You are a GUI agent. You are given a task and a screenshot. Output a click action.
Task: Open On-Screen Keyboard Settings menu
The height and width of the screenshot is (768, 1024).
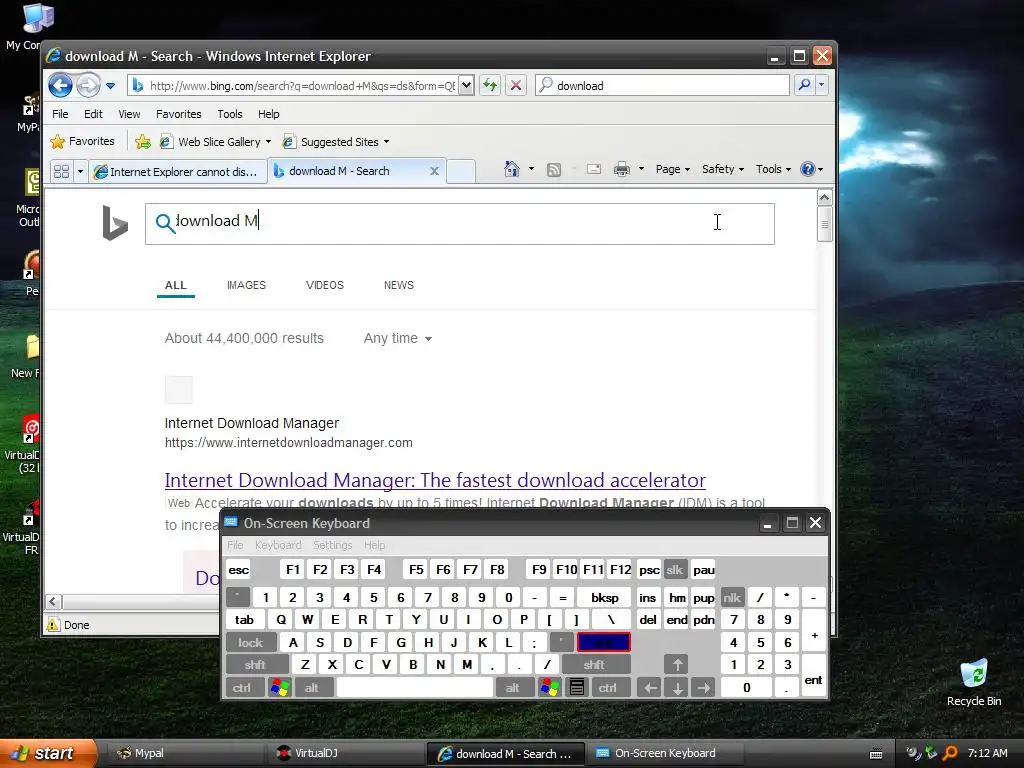332,545
